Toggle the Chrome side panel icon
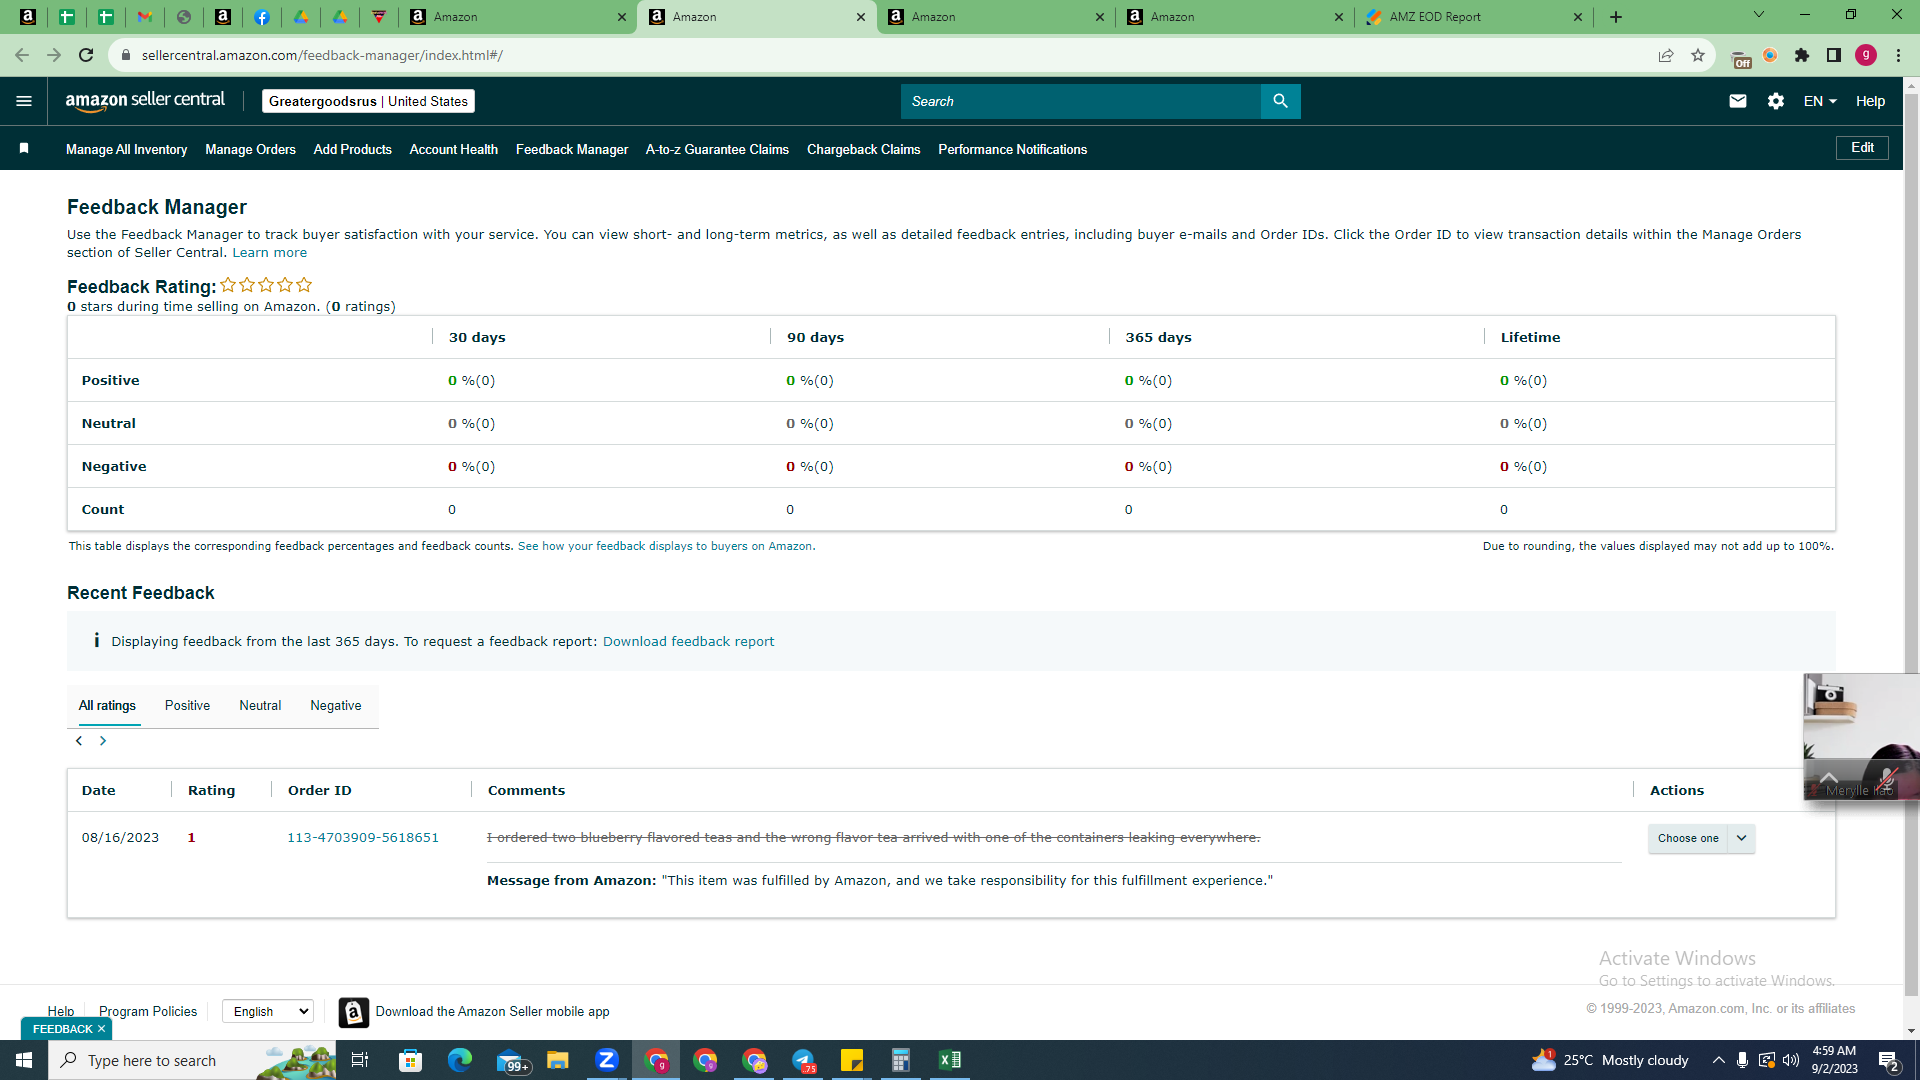 [x=1834, y=55]
